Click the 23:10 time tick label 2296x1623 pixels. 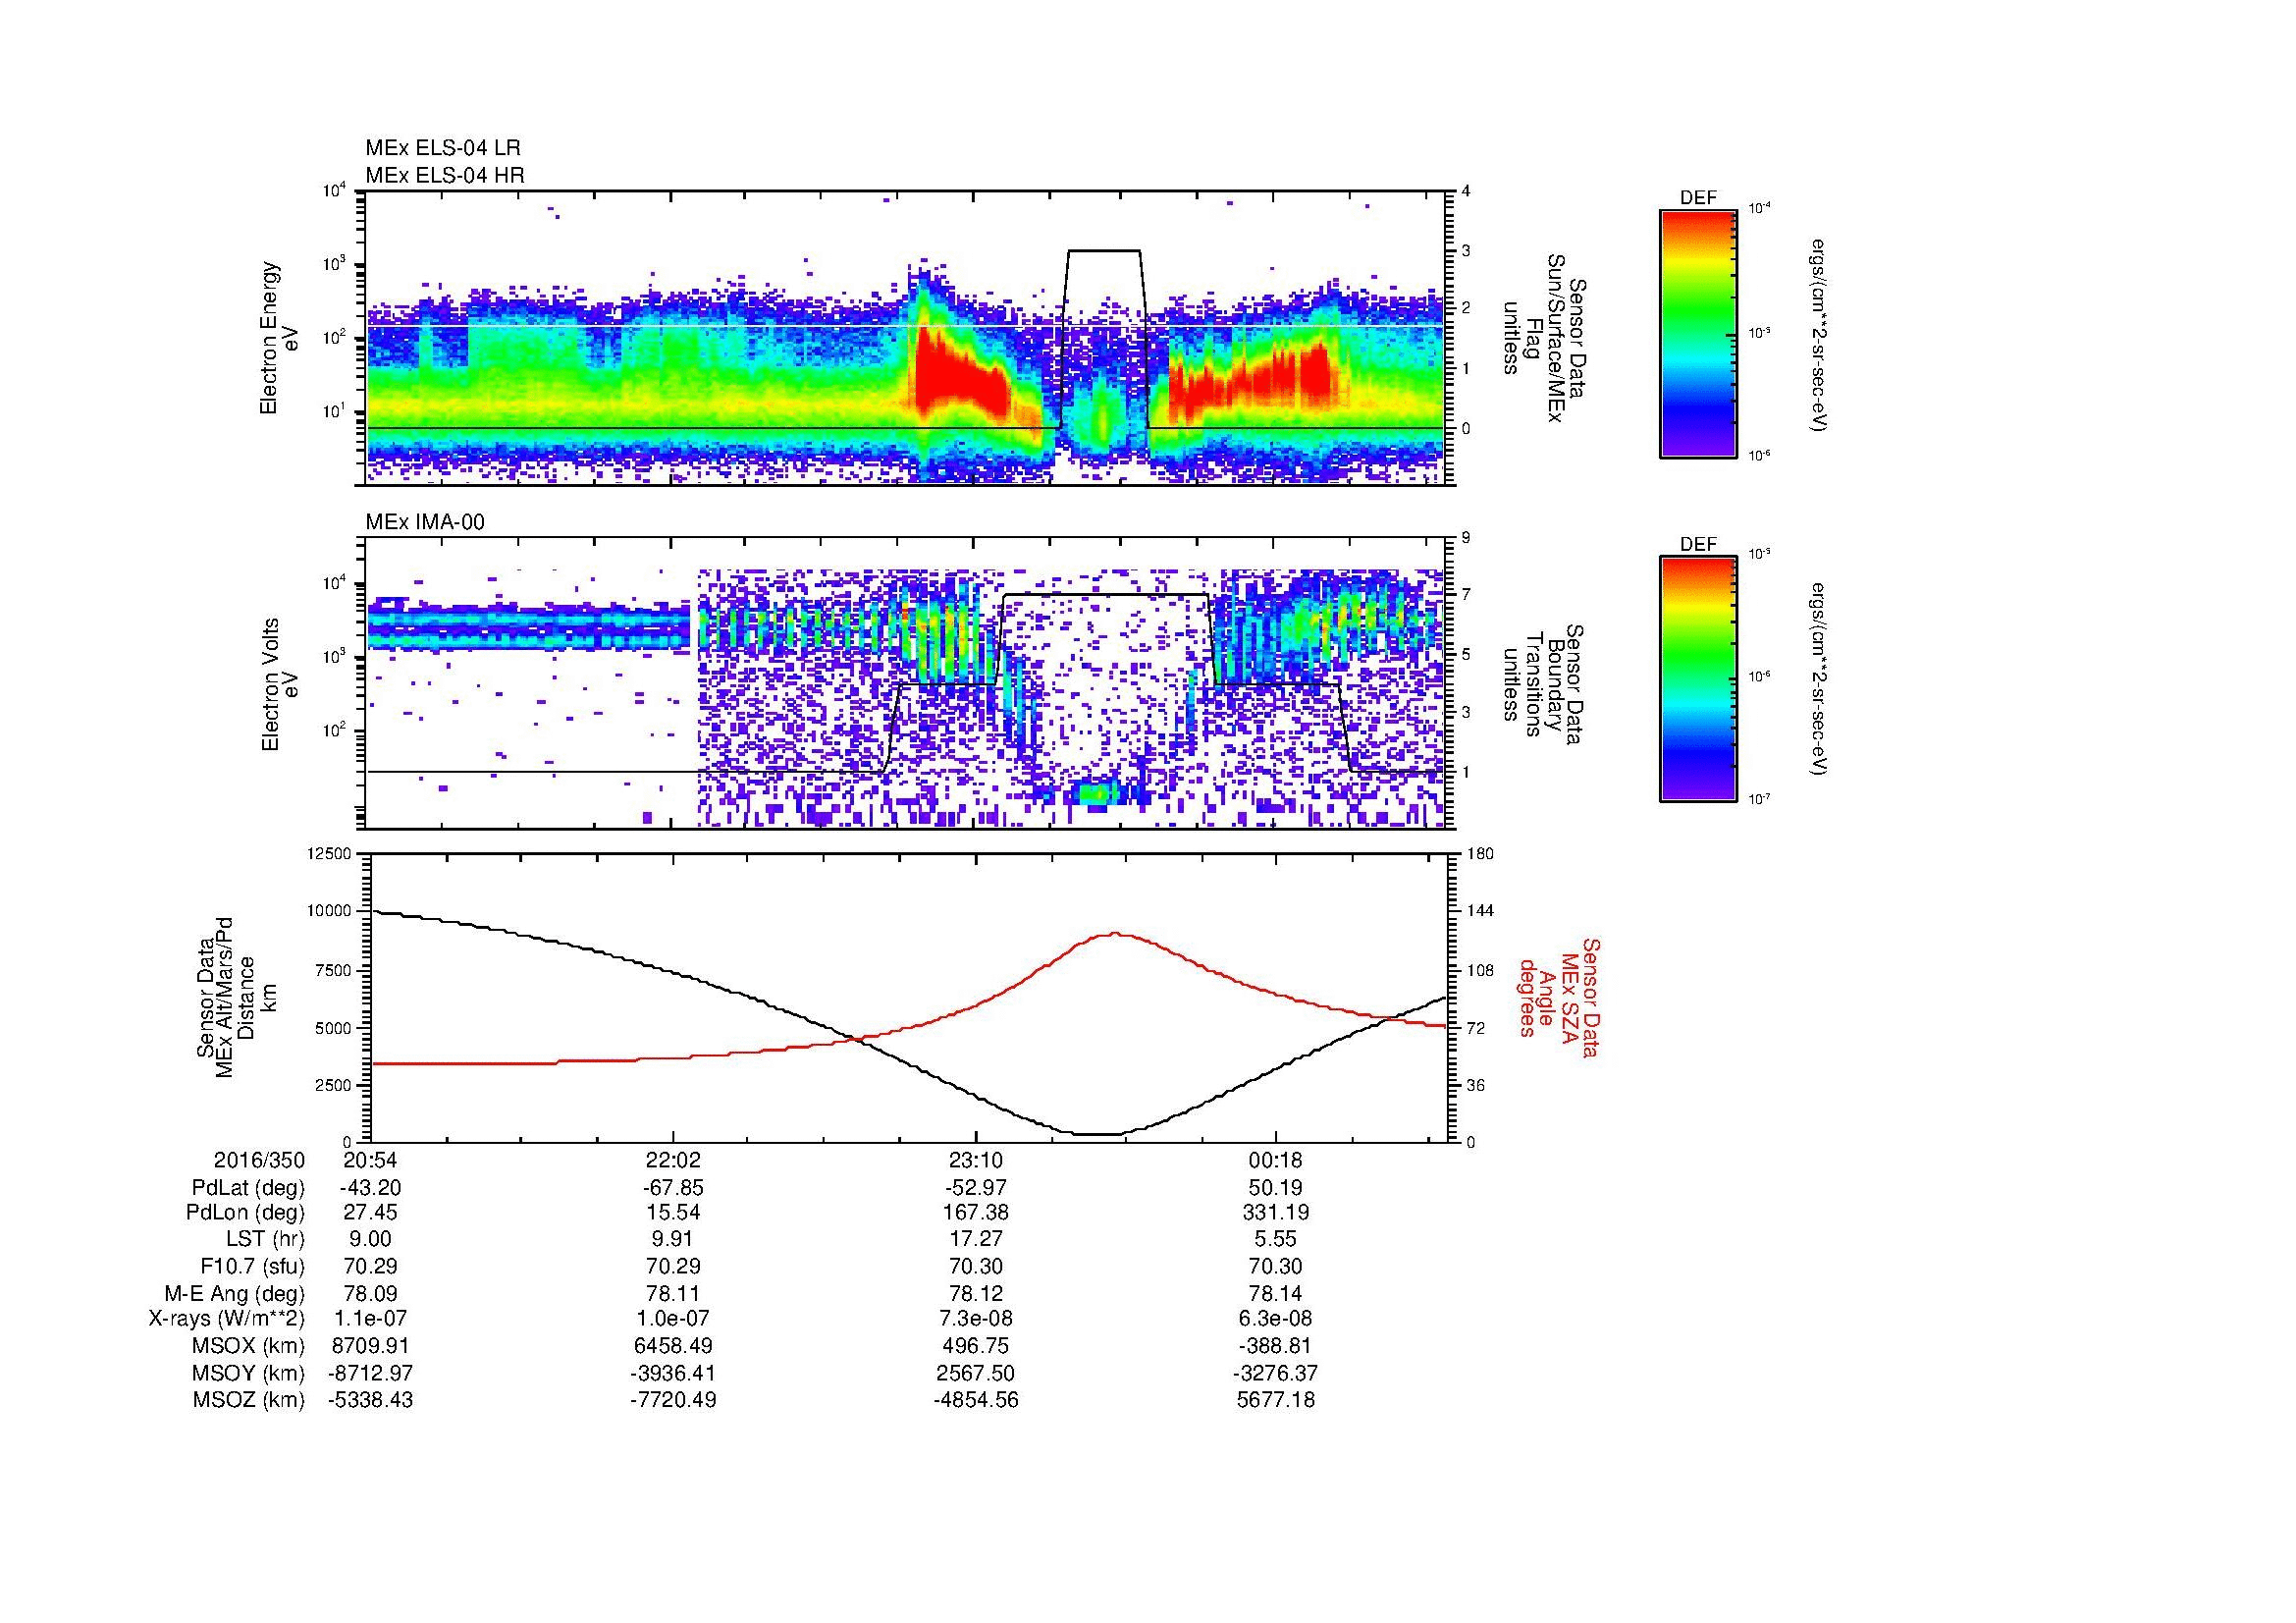point(975,1160)
